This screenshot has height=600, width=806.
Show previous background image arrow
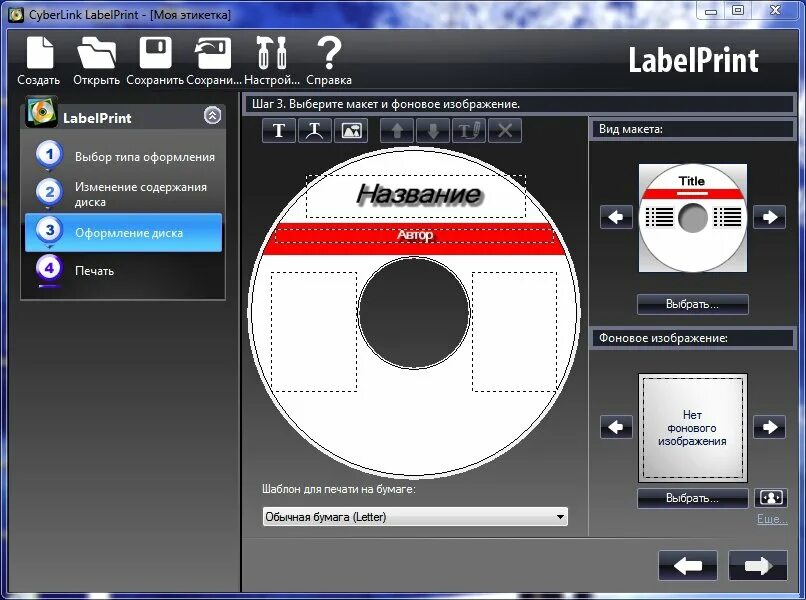[x=616, y=427]
